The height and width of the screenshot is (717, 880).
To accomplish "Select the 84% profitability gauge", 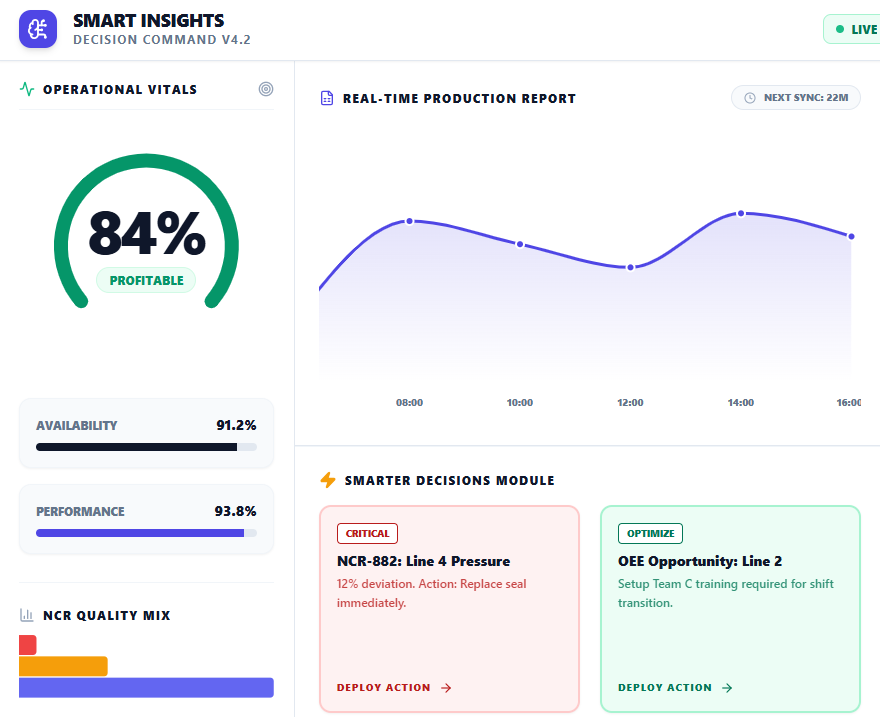I will tap(145, 232).
